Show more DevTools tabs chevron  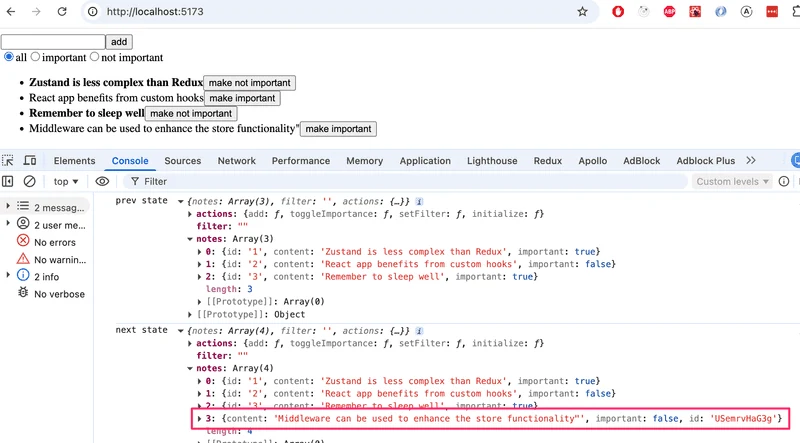tap(751, 160)
